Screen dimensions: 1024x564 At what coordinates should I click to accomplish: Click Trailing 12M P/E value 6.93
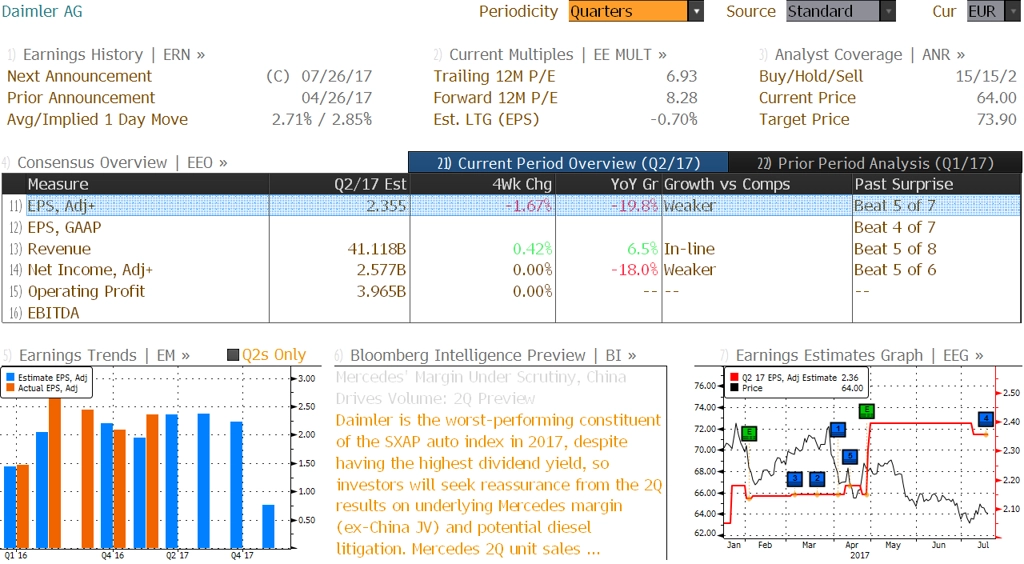[x=682, y=76]
